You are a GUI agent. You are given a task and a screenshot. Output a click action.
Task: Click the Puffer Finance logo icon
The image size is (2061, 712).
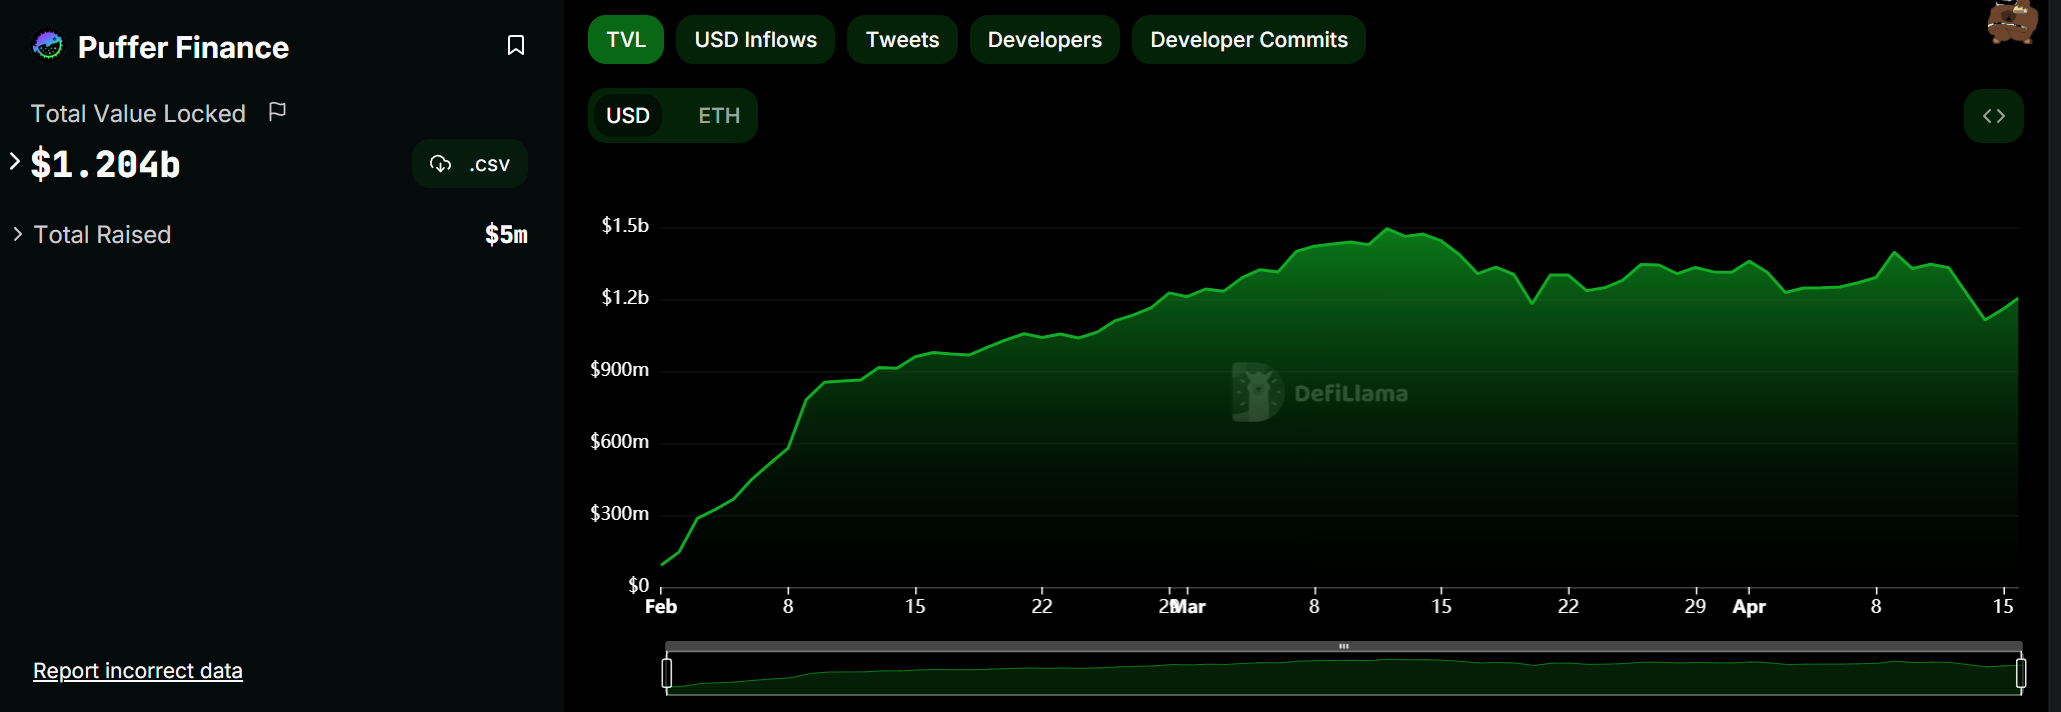48,46
